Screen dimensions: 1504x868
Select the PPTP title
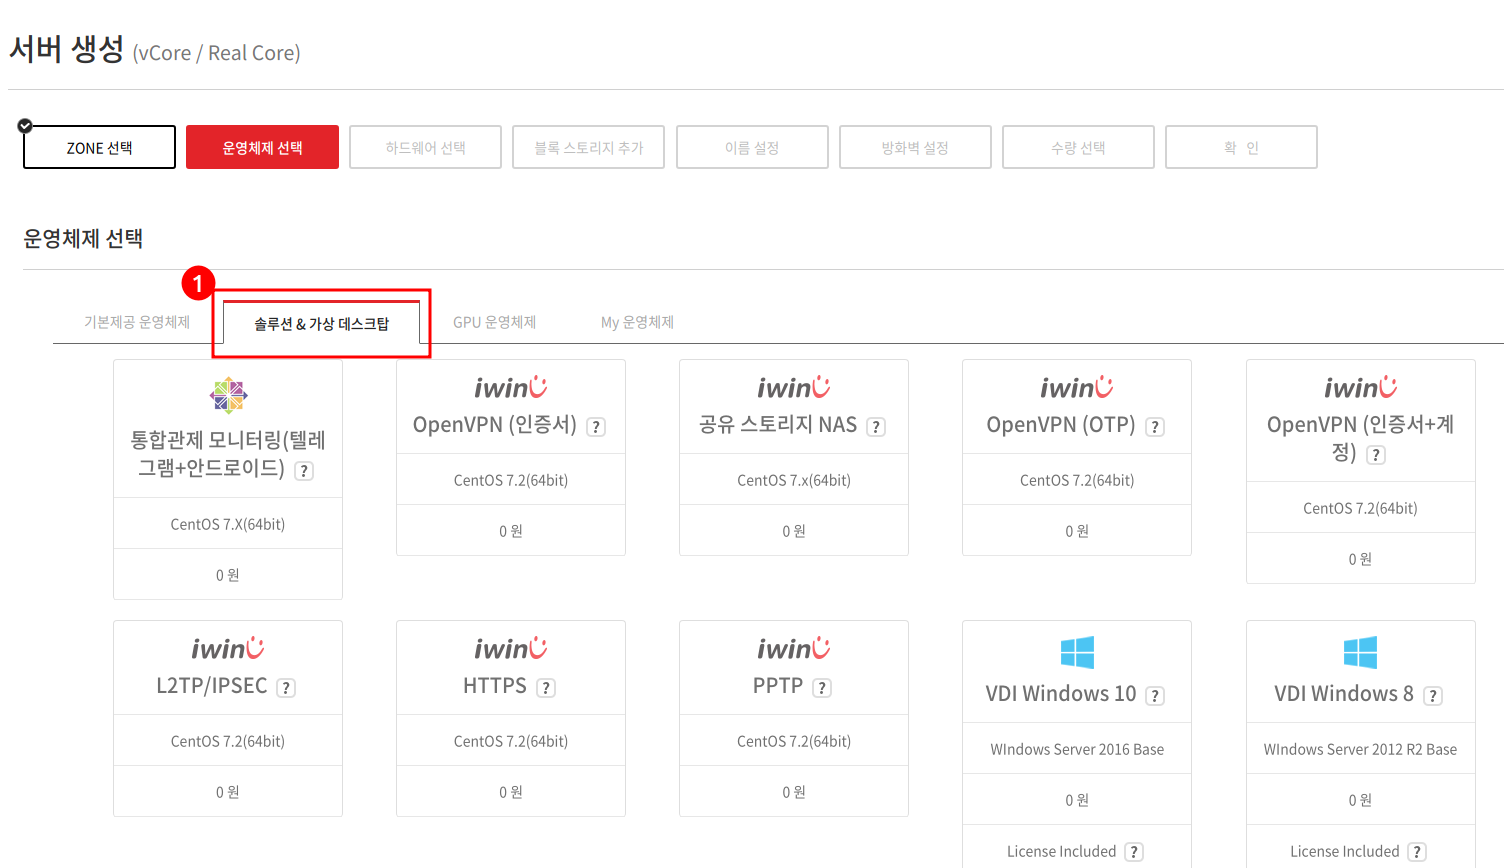pyautogui.click(x=778, y=686)
